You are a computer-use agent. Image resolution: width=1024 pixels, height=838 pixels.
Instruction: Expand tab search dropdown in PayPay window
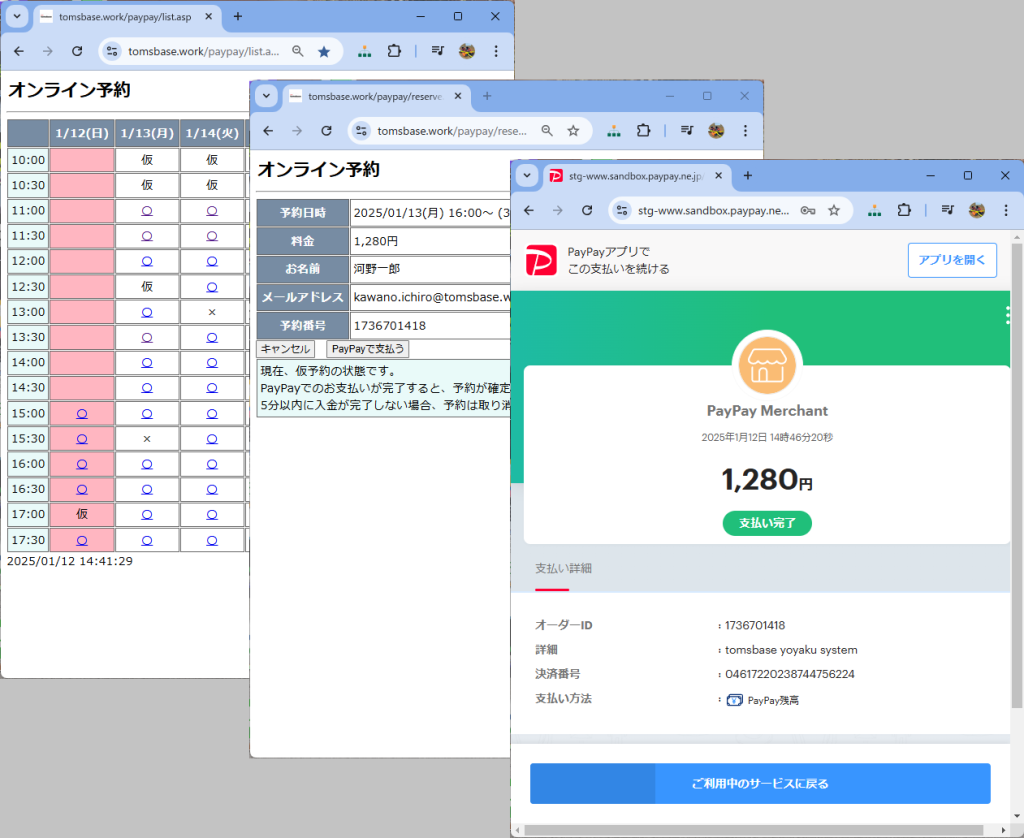coord(527,176)
